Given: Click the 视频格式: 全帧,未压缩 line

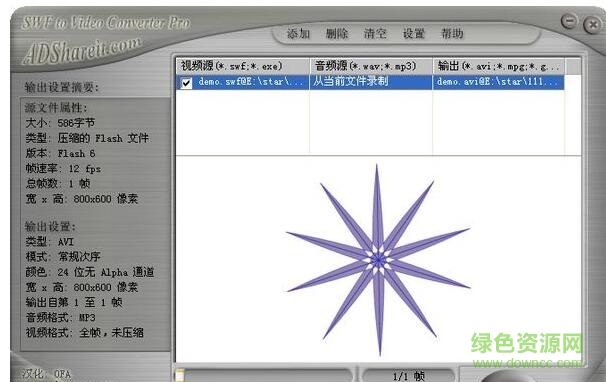Looking at the screenshot, I should (85, 333).
